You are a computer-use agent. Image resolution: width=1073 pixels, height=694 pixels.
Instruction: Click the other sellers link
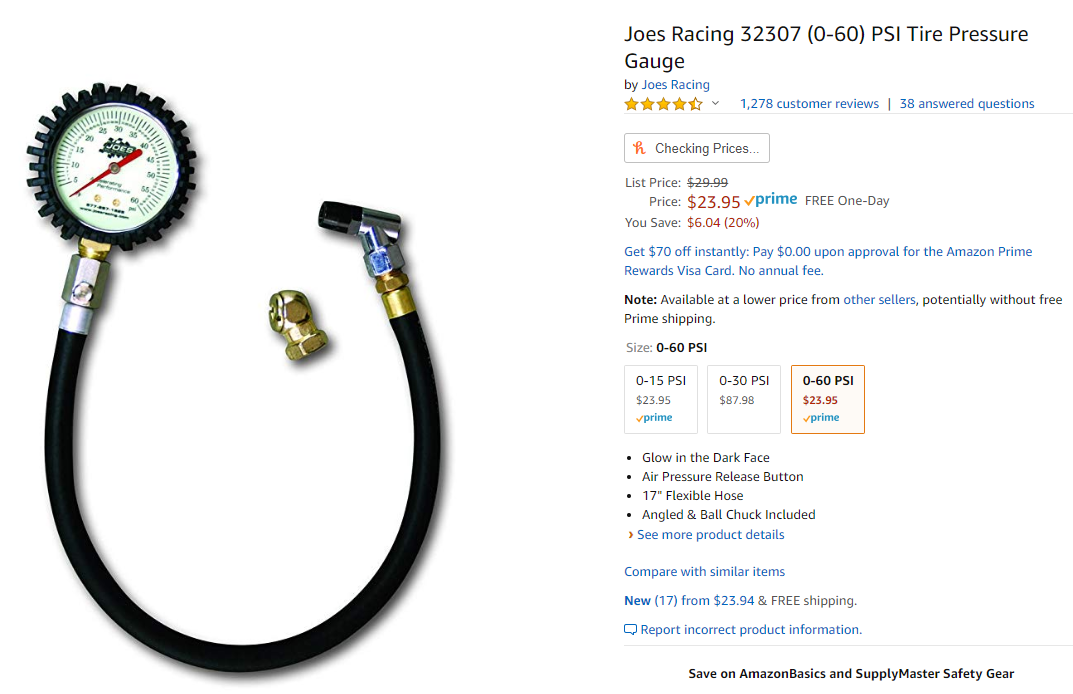[x=879, y=299]
